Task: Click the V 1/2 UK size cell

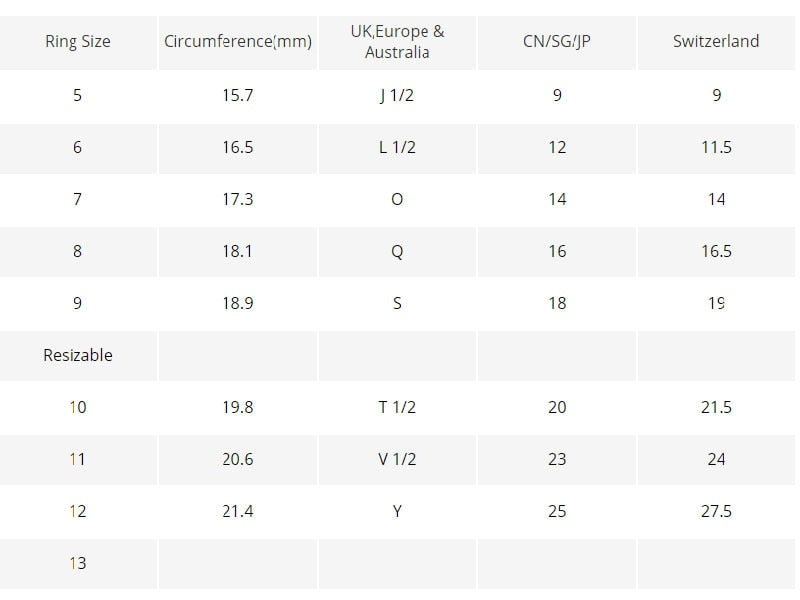Action: click(397, 459)
